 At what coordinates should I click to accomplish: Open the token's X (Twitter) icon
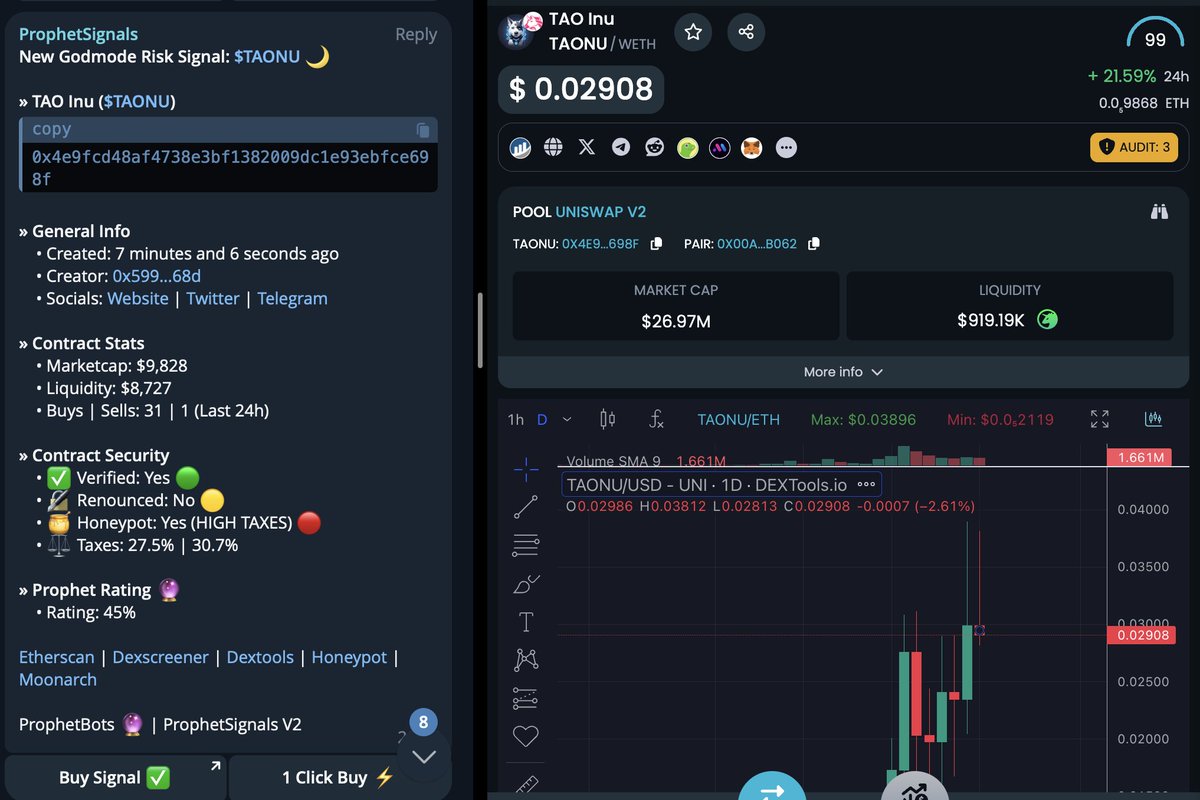(587, 147)
